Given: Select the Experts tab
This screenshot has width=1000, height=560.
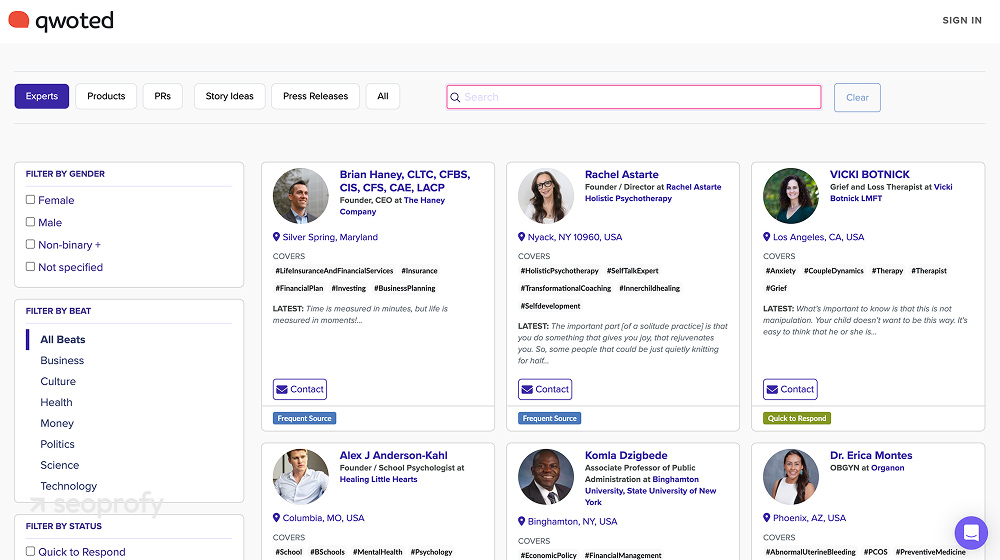Looking at the screenshot, I should coord(41,96).
